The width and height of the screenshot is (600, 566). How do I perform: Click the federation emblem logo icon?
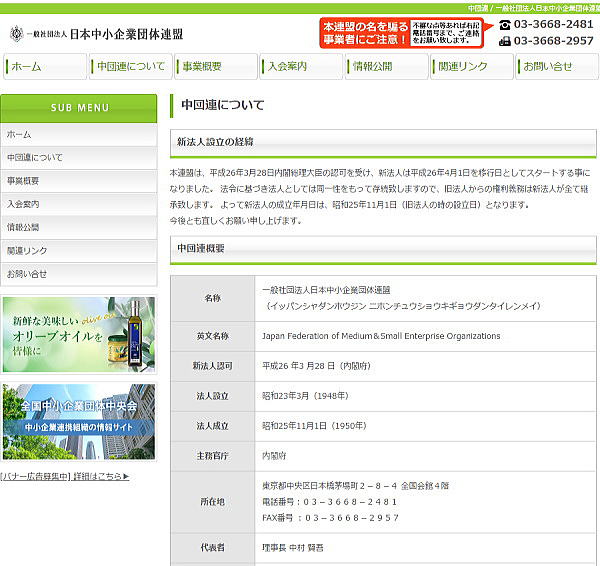coord(18,33)
